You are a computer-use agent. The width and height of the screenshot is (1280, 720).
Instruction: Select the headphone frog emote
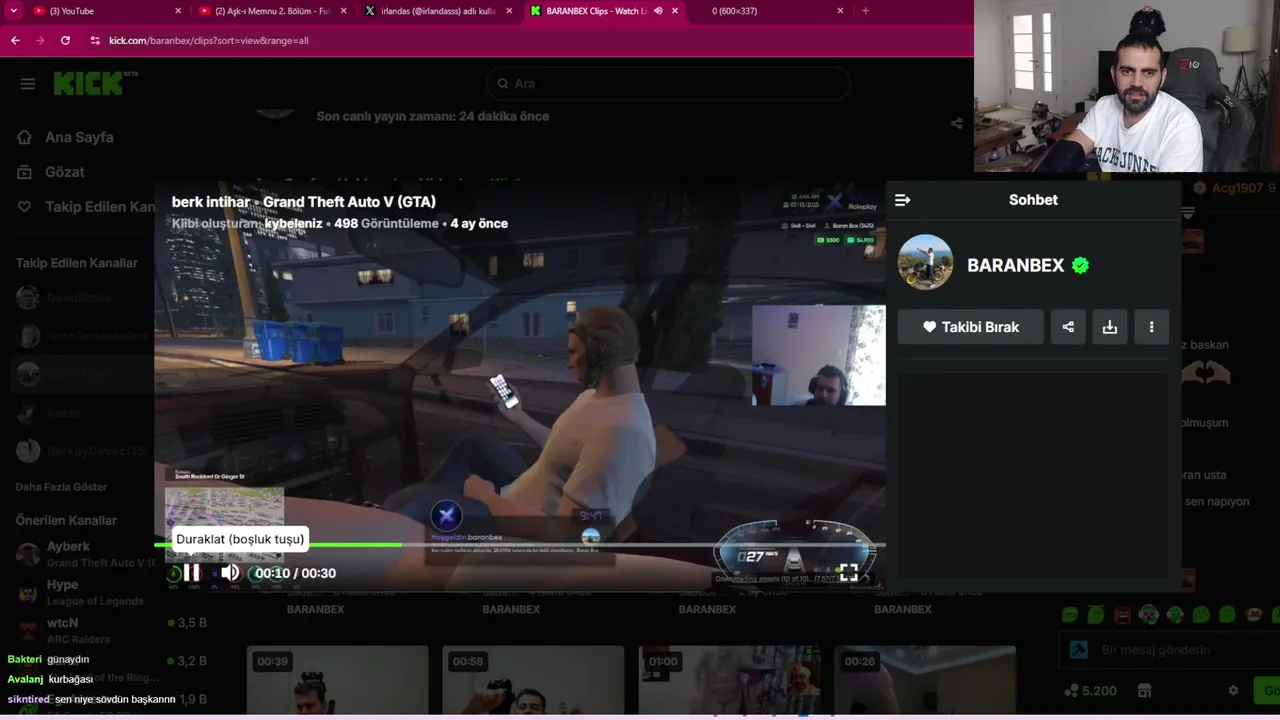pos(1148,614)
